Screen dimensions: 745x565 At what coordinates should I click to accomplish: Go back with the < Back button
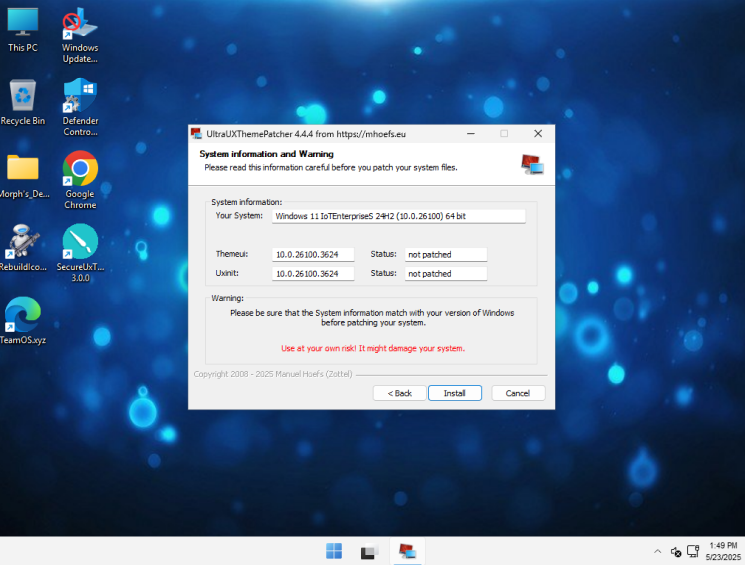coord(400,393)
